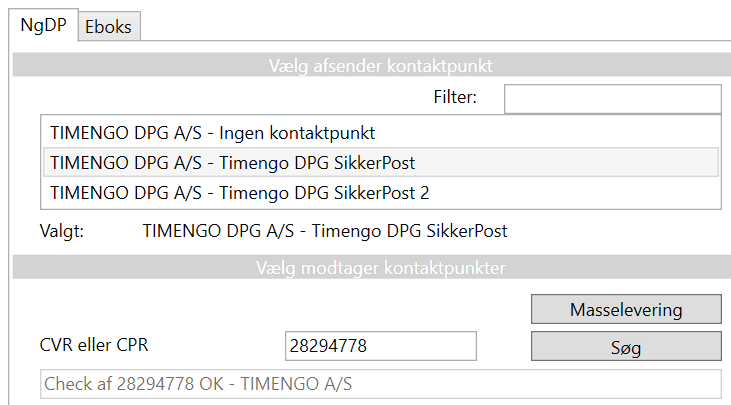Click the 'Check af 28294778 OK' status field

click(x=380, y=385)
